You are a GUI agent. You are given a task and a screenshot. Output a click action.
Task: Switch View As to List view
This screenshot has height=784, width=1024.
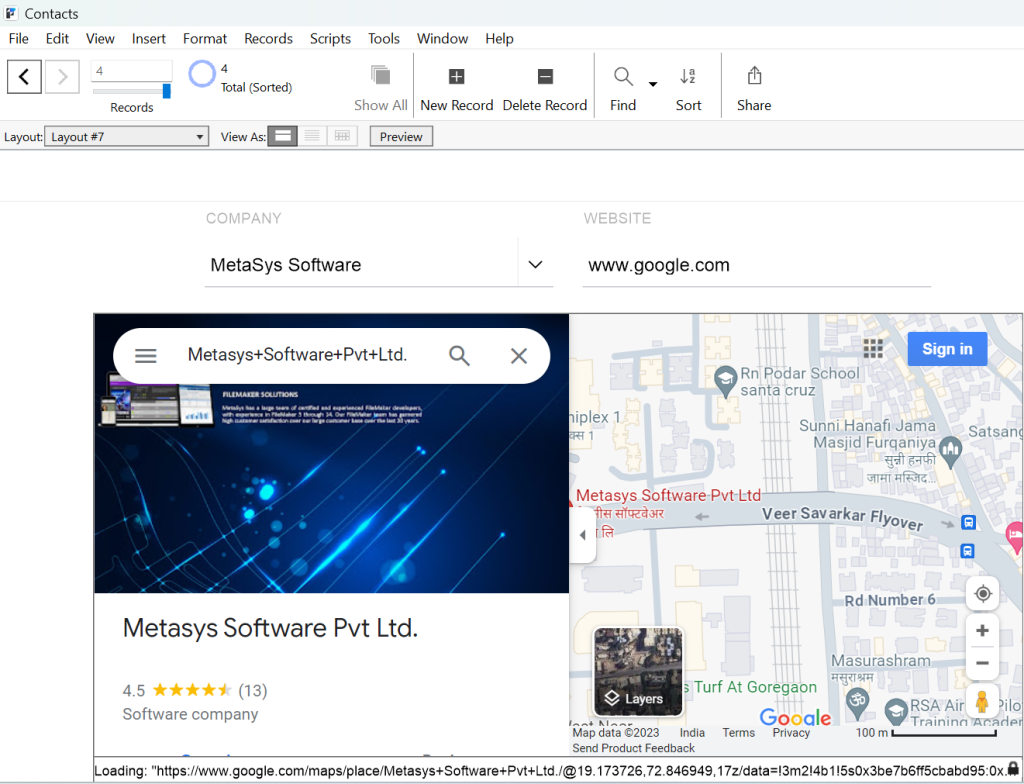click(311, 135)
